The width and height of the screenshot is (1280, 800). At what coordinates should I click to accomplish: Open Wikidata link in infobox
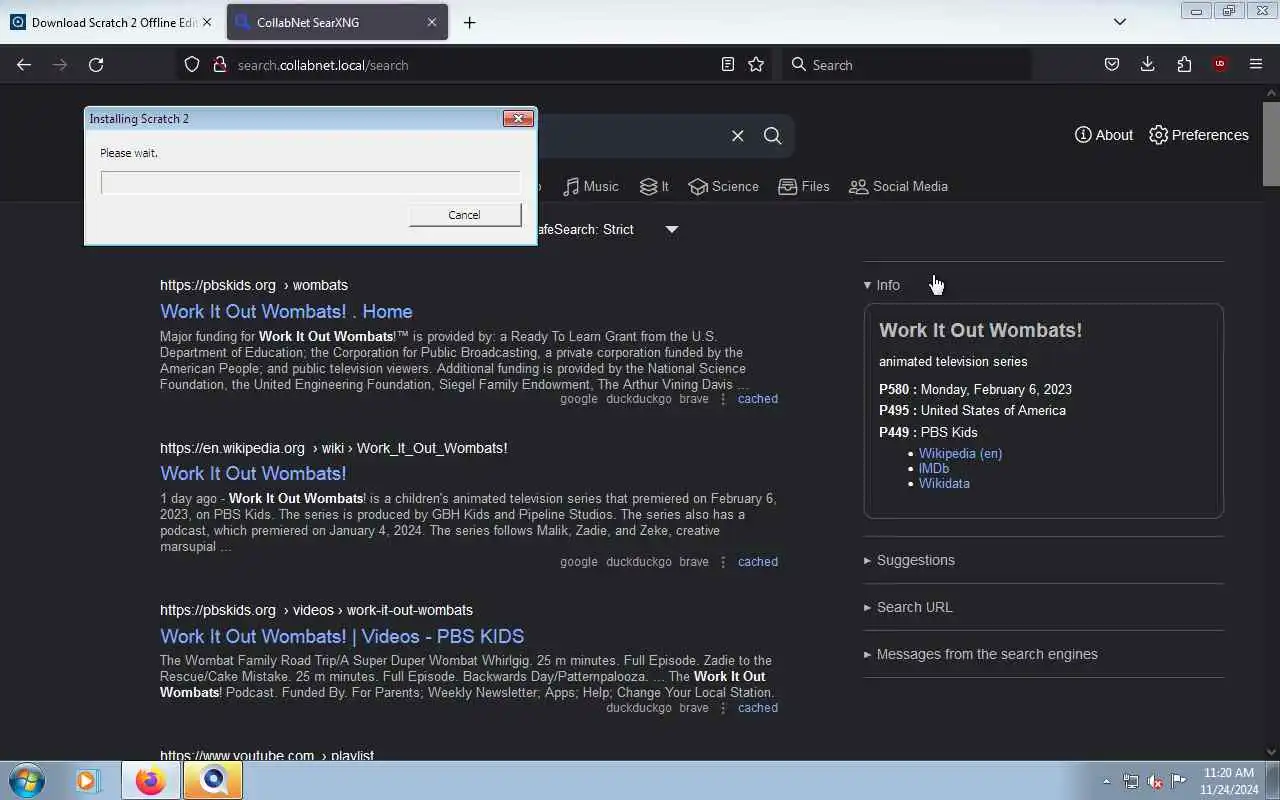pyautogui.click(x=944, y=483)
